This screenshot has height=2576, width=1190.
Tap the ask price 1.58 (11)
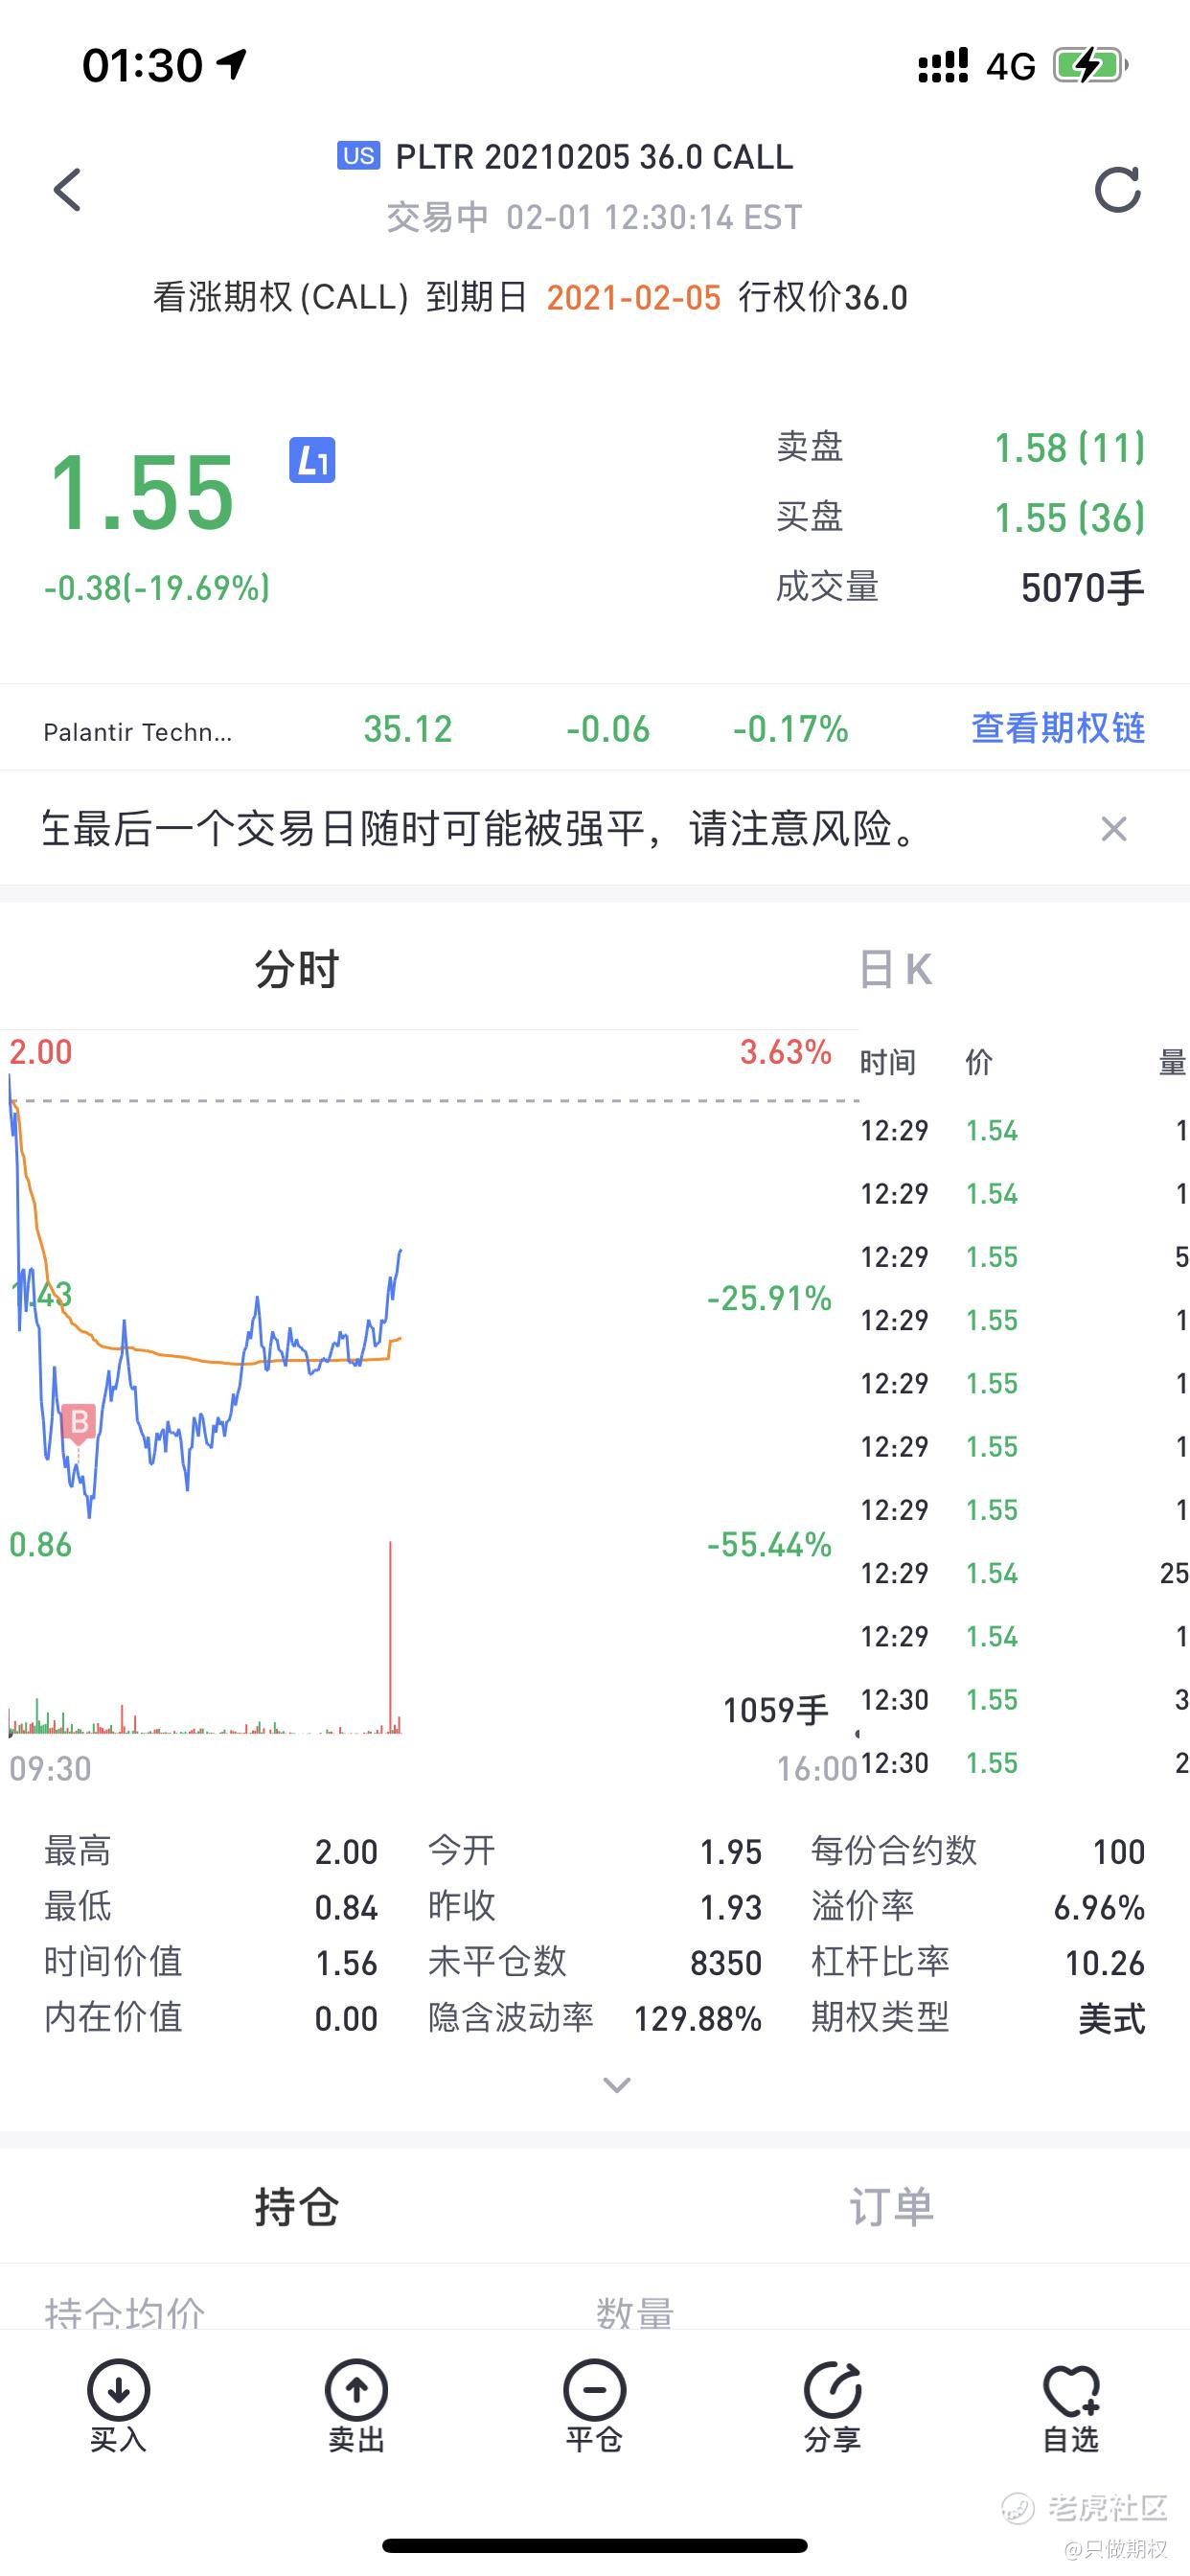tap(1068, 448)
